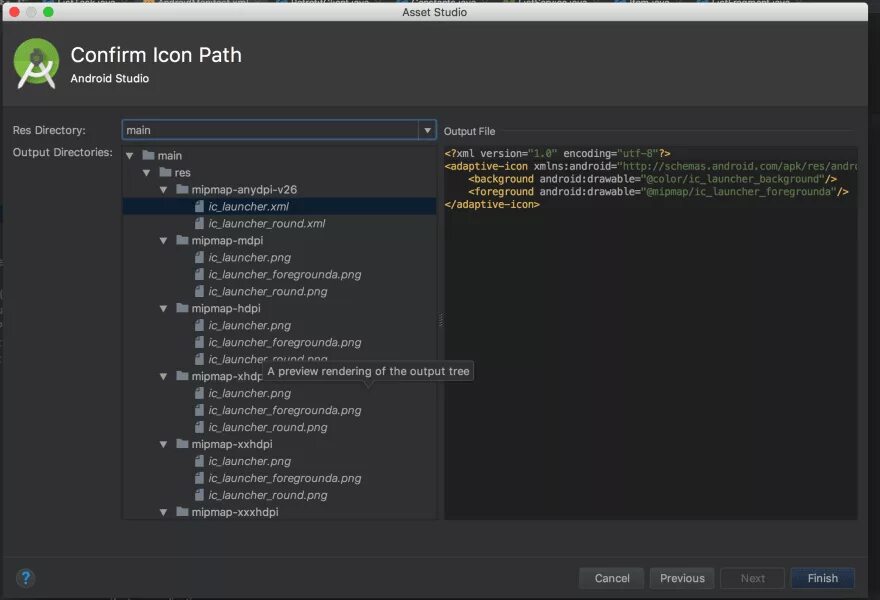The height and width of the screenshot is (600, 880).
Task: Open the Res Directory dropdown arrow
Action: click(x=427, y=130)
